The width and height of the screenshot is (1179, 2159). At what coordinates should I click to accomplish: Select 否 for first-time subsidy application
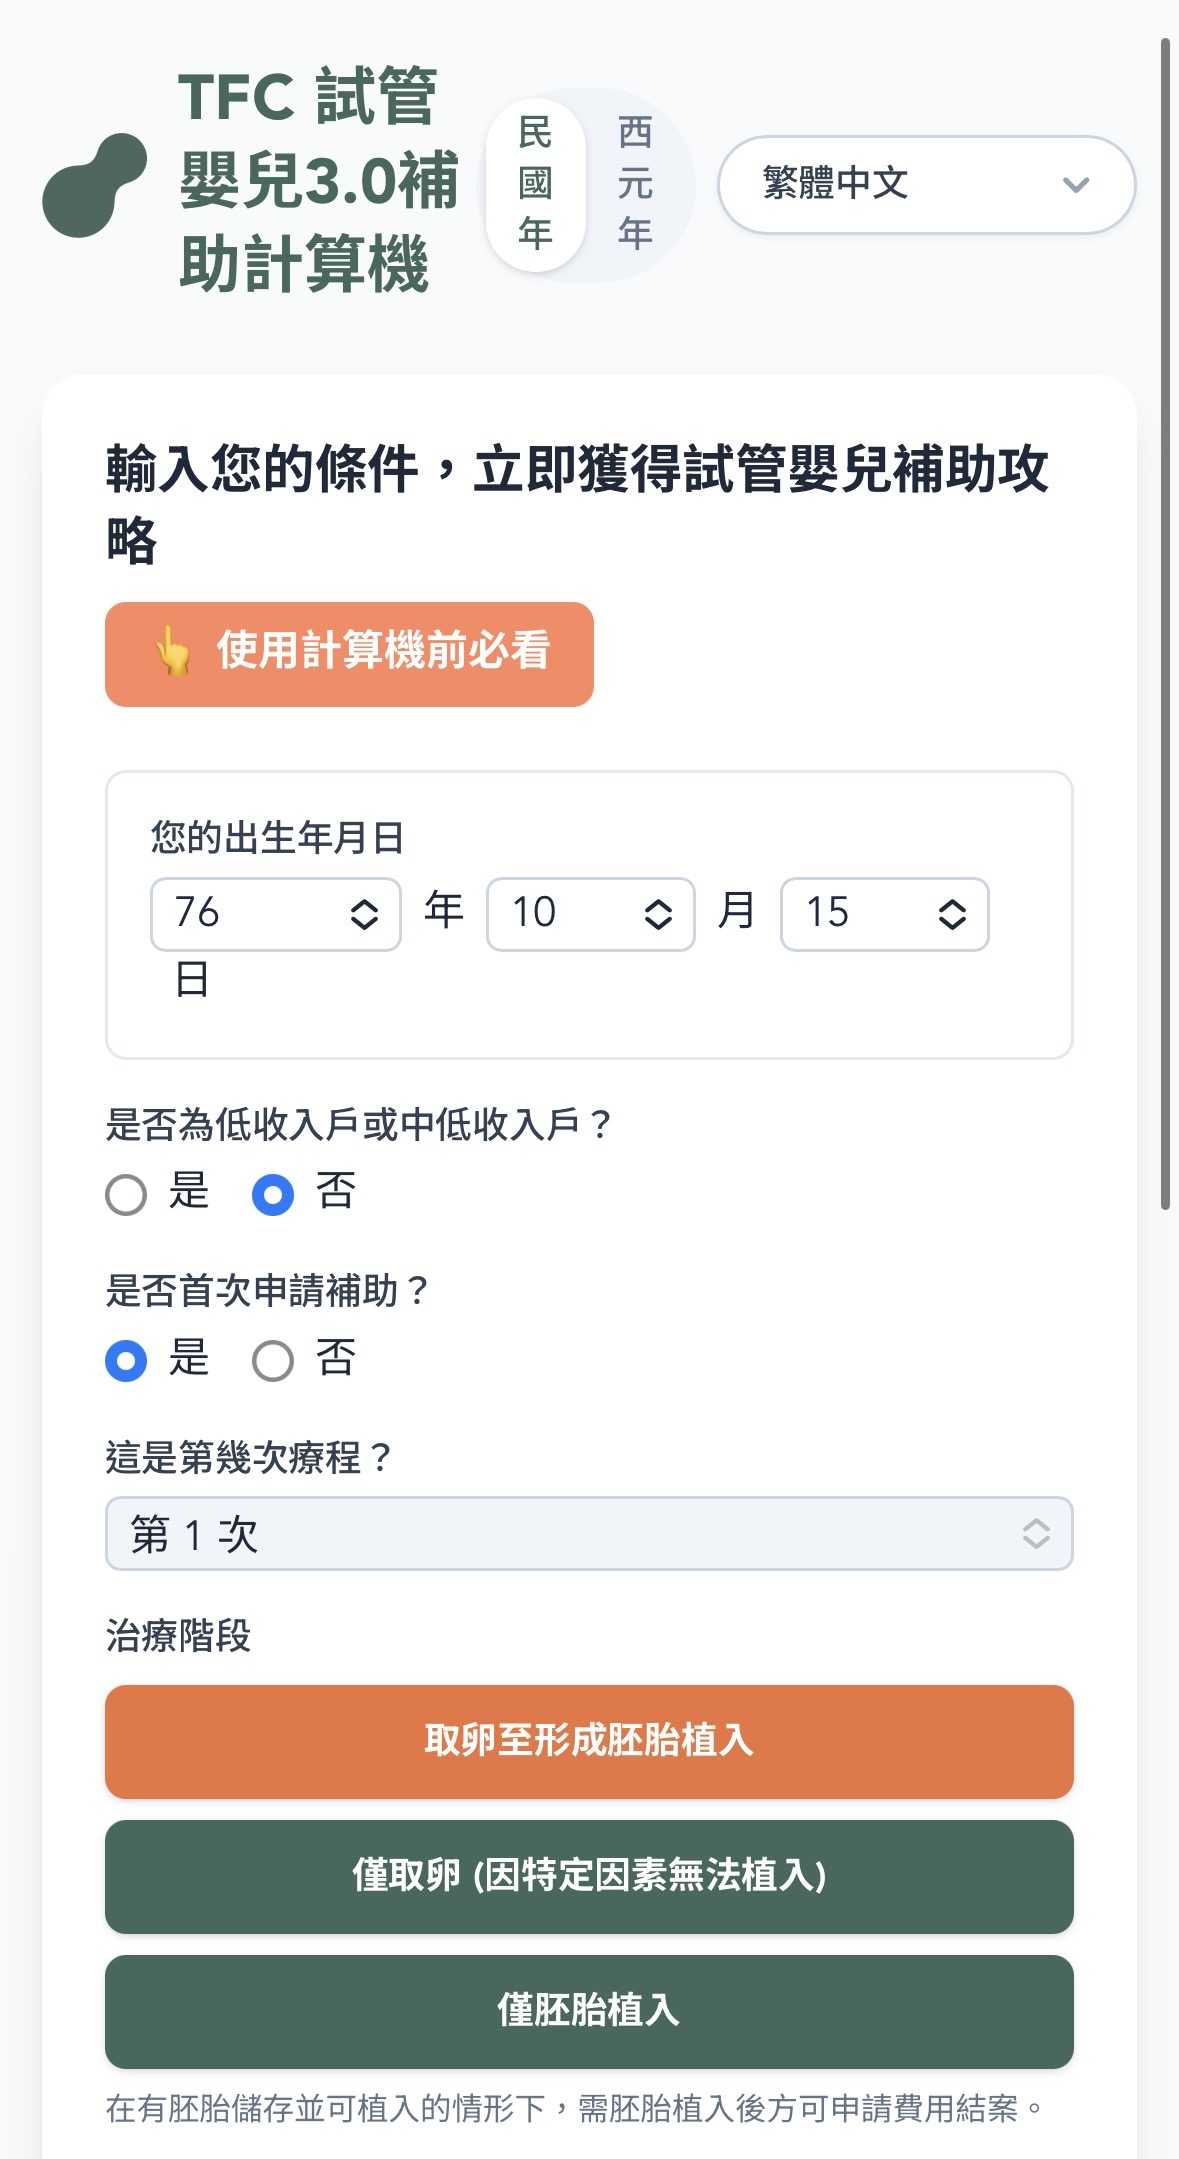coord(273,1361)
